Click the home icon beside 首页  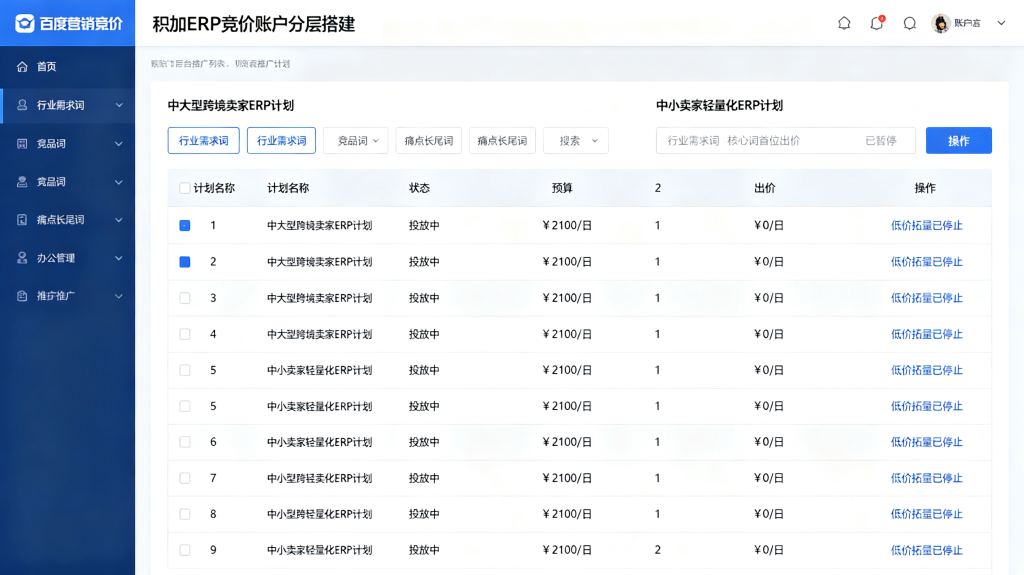coord(22,67)
